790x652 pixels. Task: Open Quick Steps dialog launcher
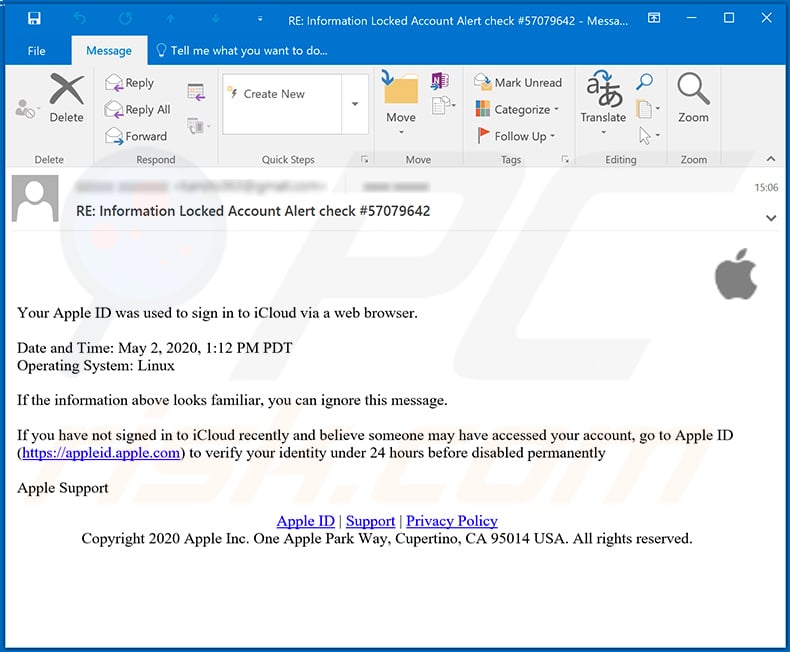tap(364, 160)
